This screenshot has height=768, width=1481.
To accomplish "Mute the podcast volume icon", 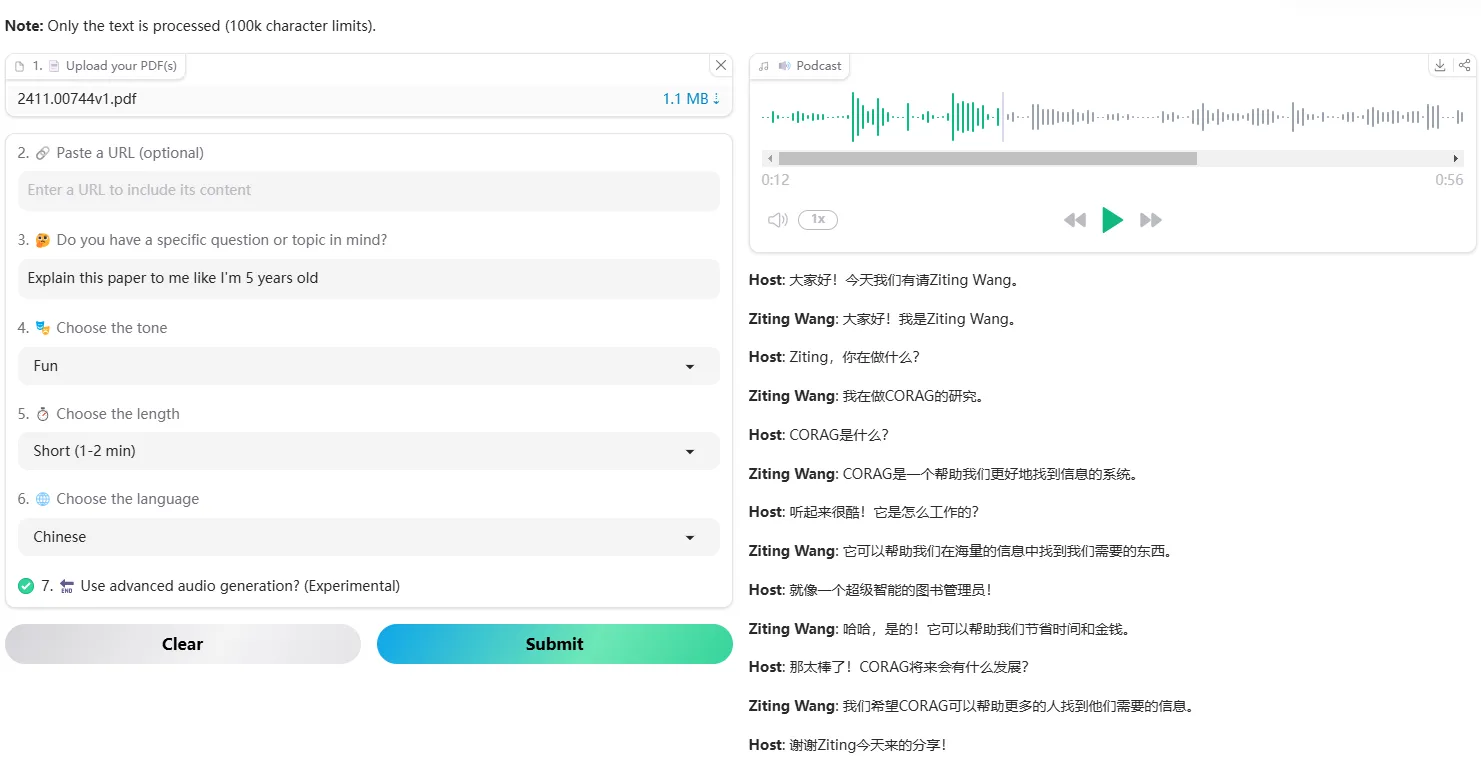I will [777, 220].
